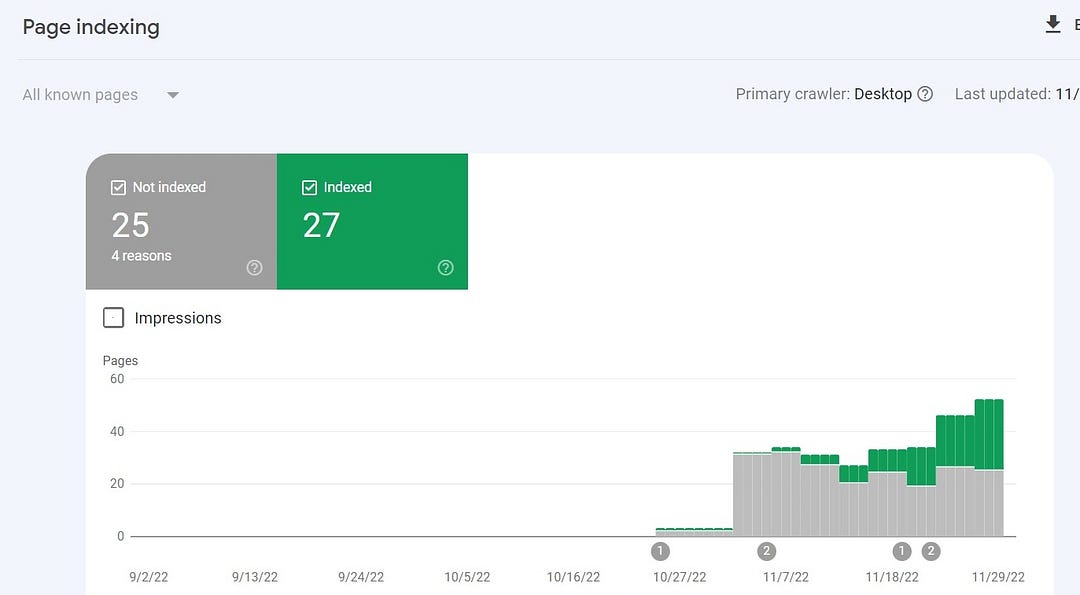Open help icon on Not indexed card
This screenshot has width=1080, height=595.
254,267
